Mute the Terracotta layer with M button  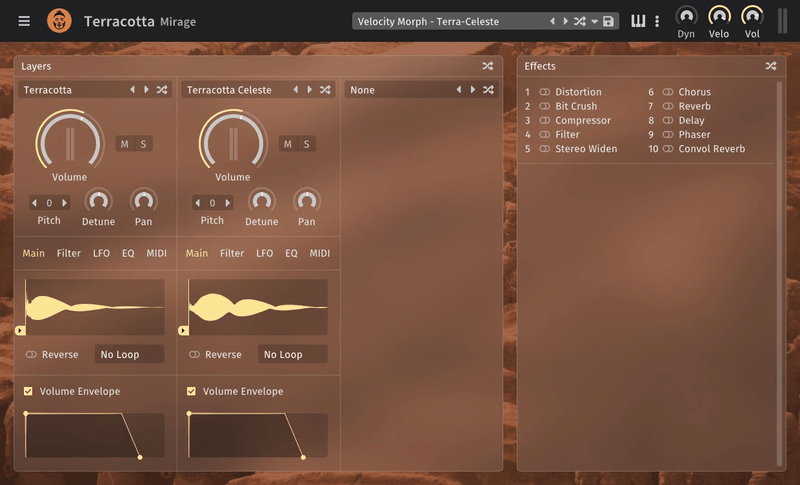point(125,144)
